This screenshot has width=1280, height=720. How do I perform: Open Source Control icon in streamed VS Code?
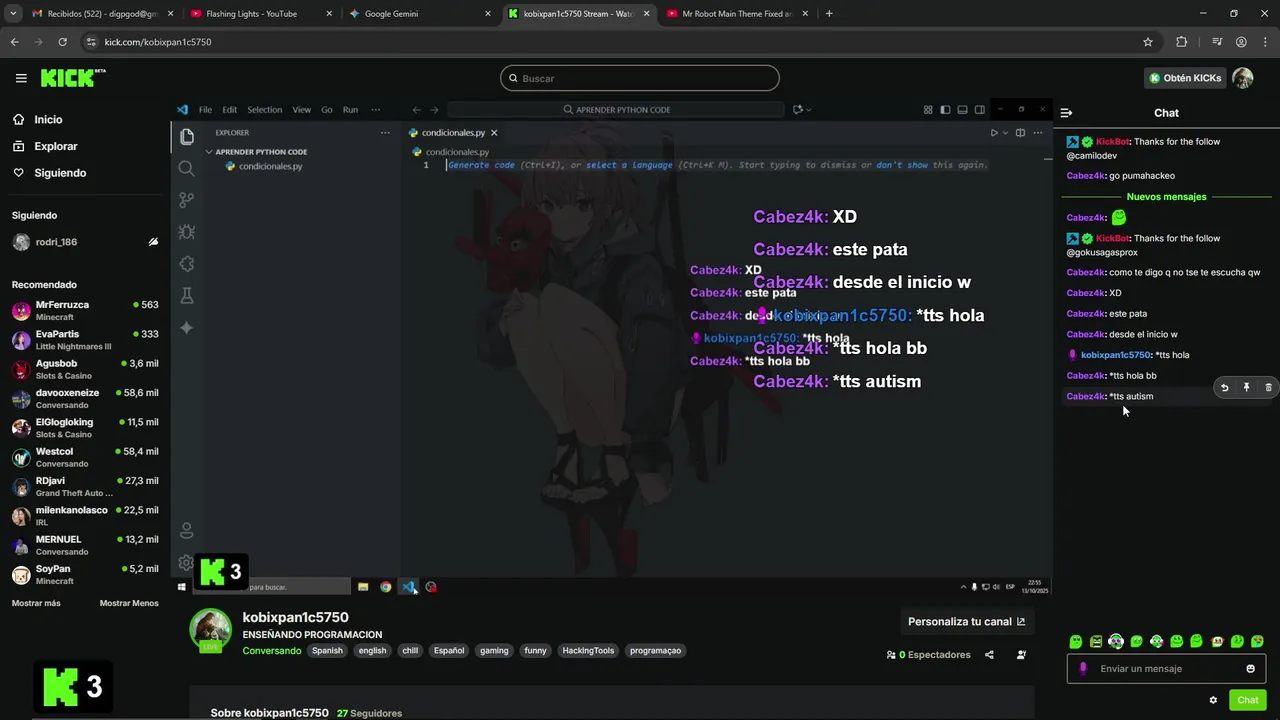pyautogui.click(x=186, y=200)
